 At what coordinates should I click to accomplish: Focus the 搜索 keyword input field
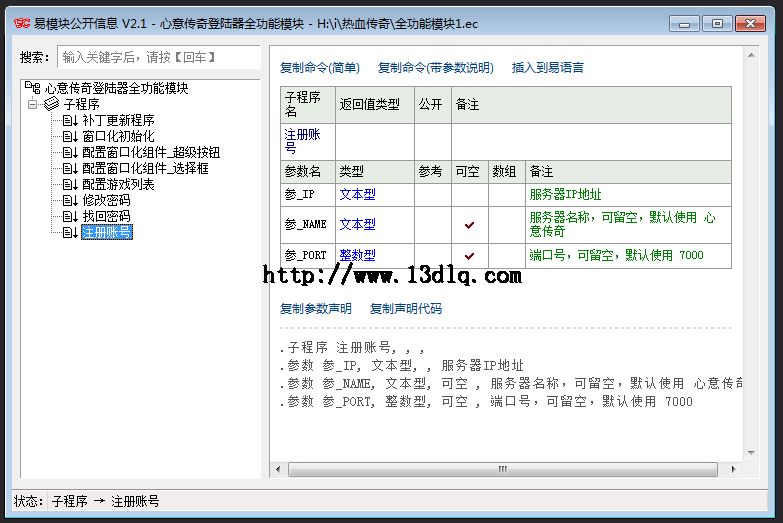click(159, 57)
